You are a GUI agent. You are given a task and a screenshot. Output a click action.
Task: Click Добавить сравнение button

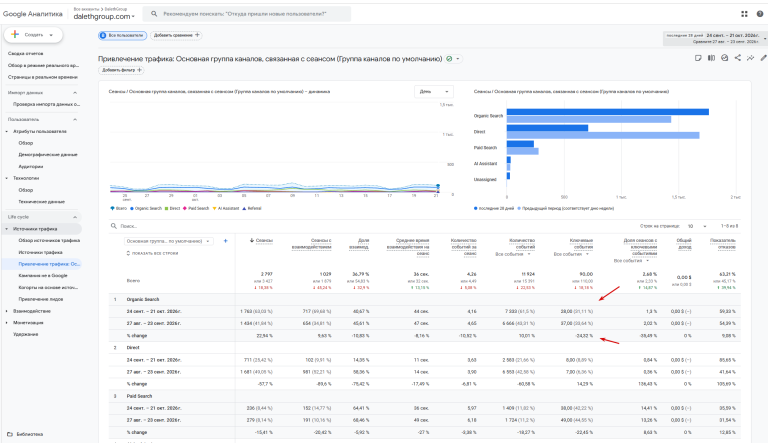pyautogui.click(x=176, y=35)
